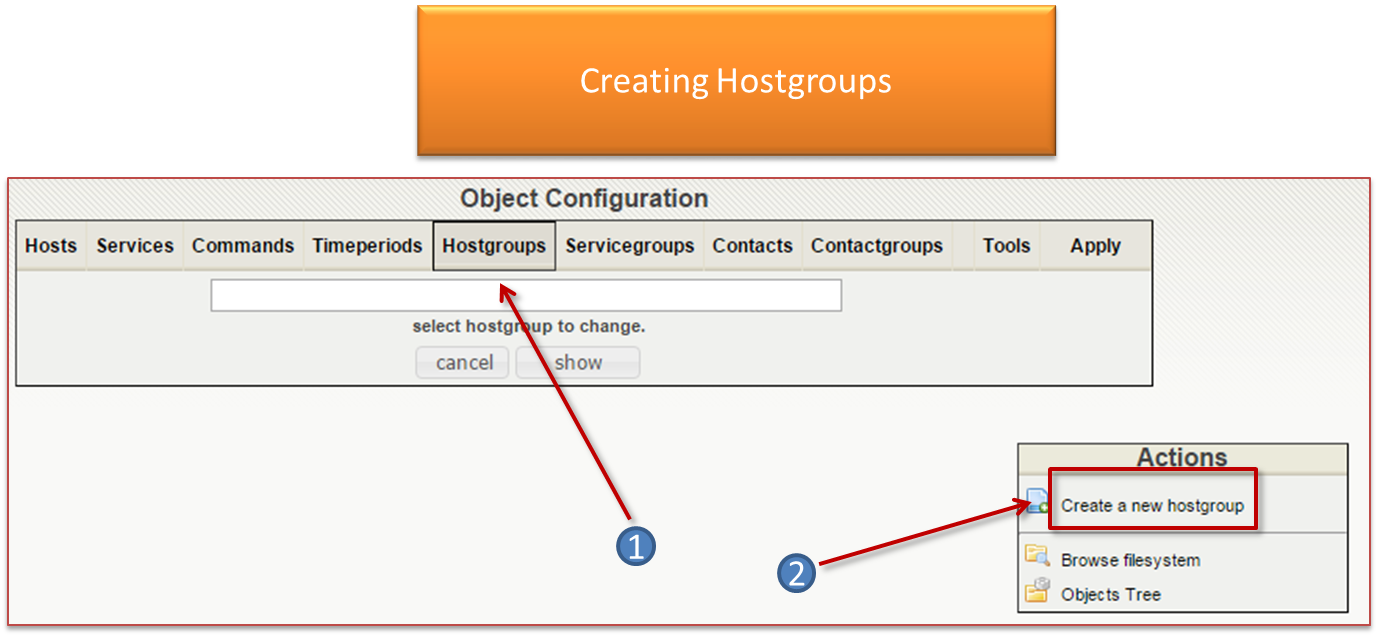Screen dimensions: 1378x636
Task: Click the Actions panel heading
Action: [1182, 458]
